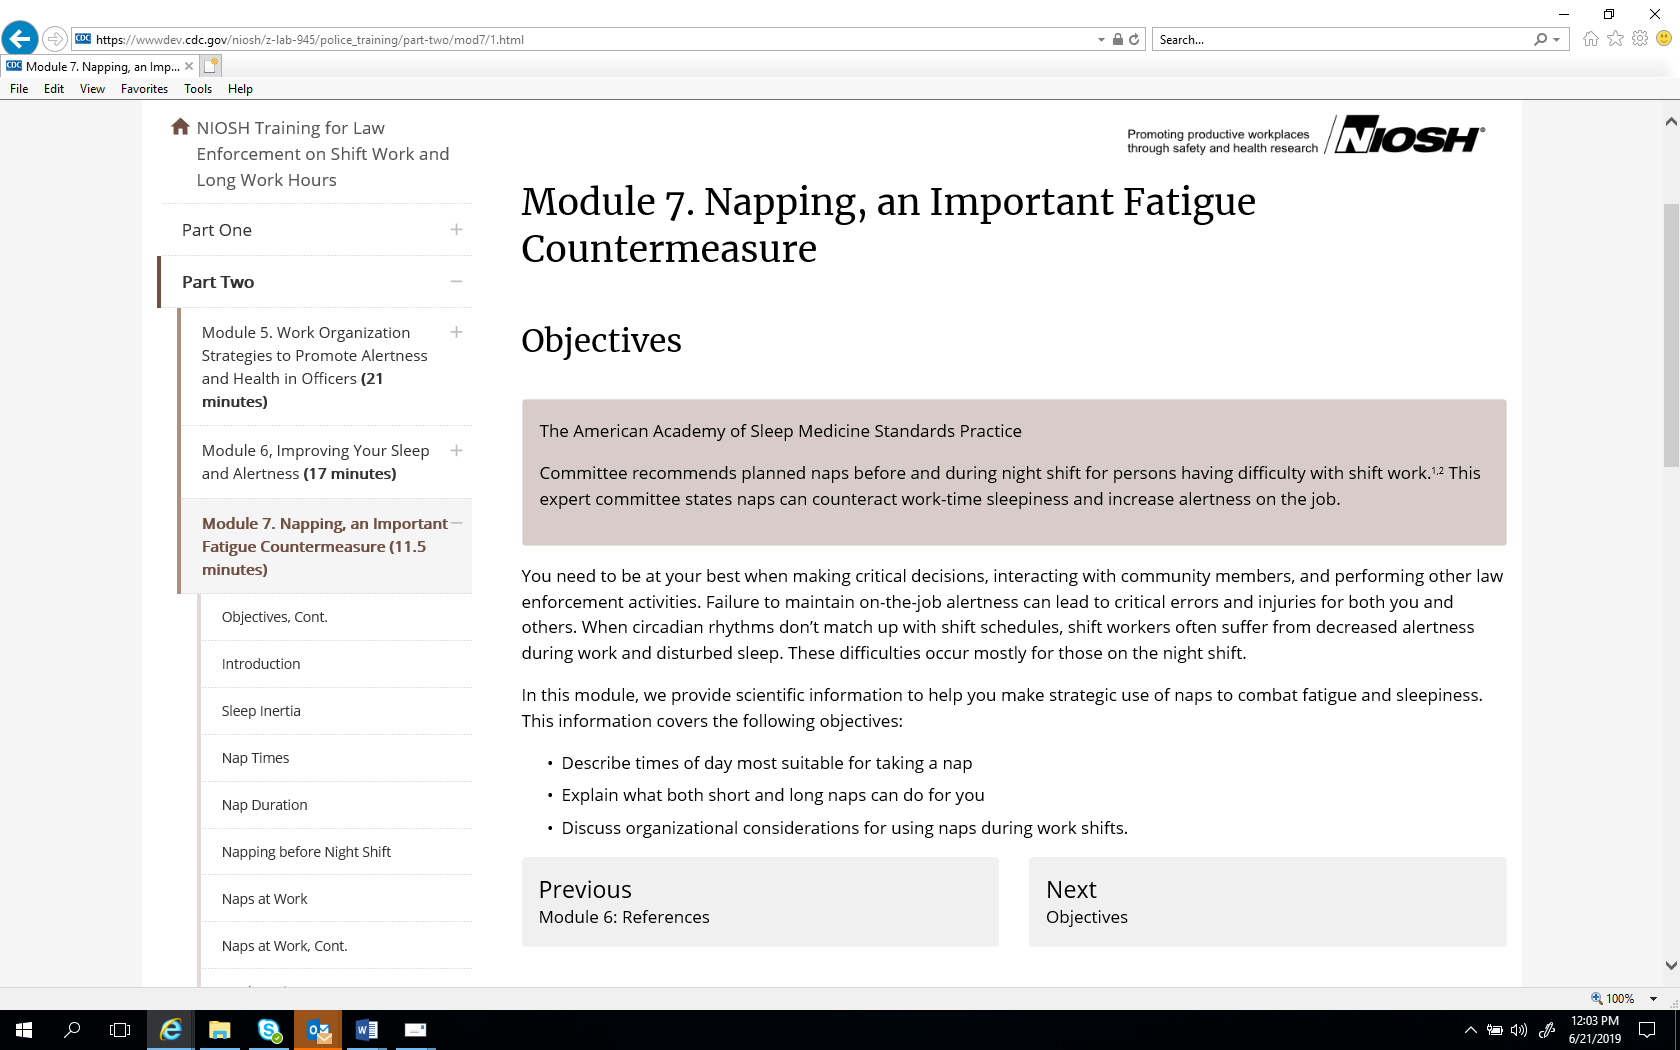Open the View menu
The image size is (1680, 1050).
click(92, 89)
